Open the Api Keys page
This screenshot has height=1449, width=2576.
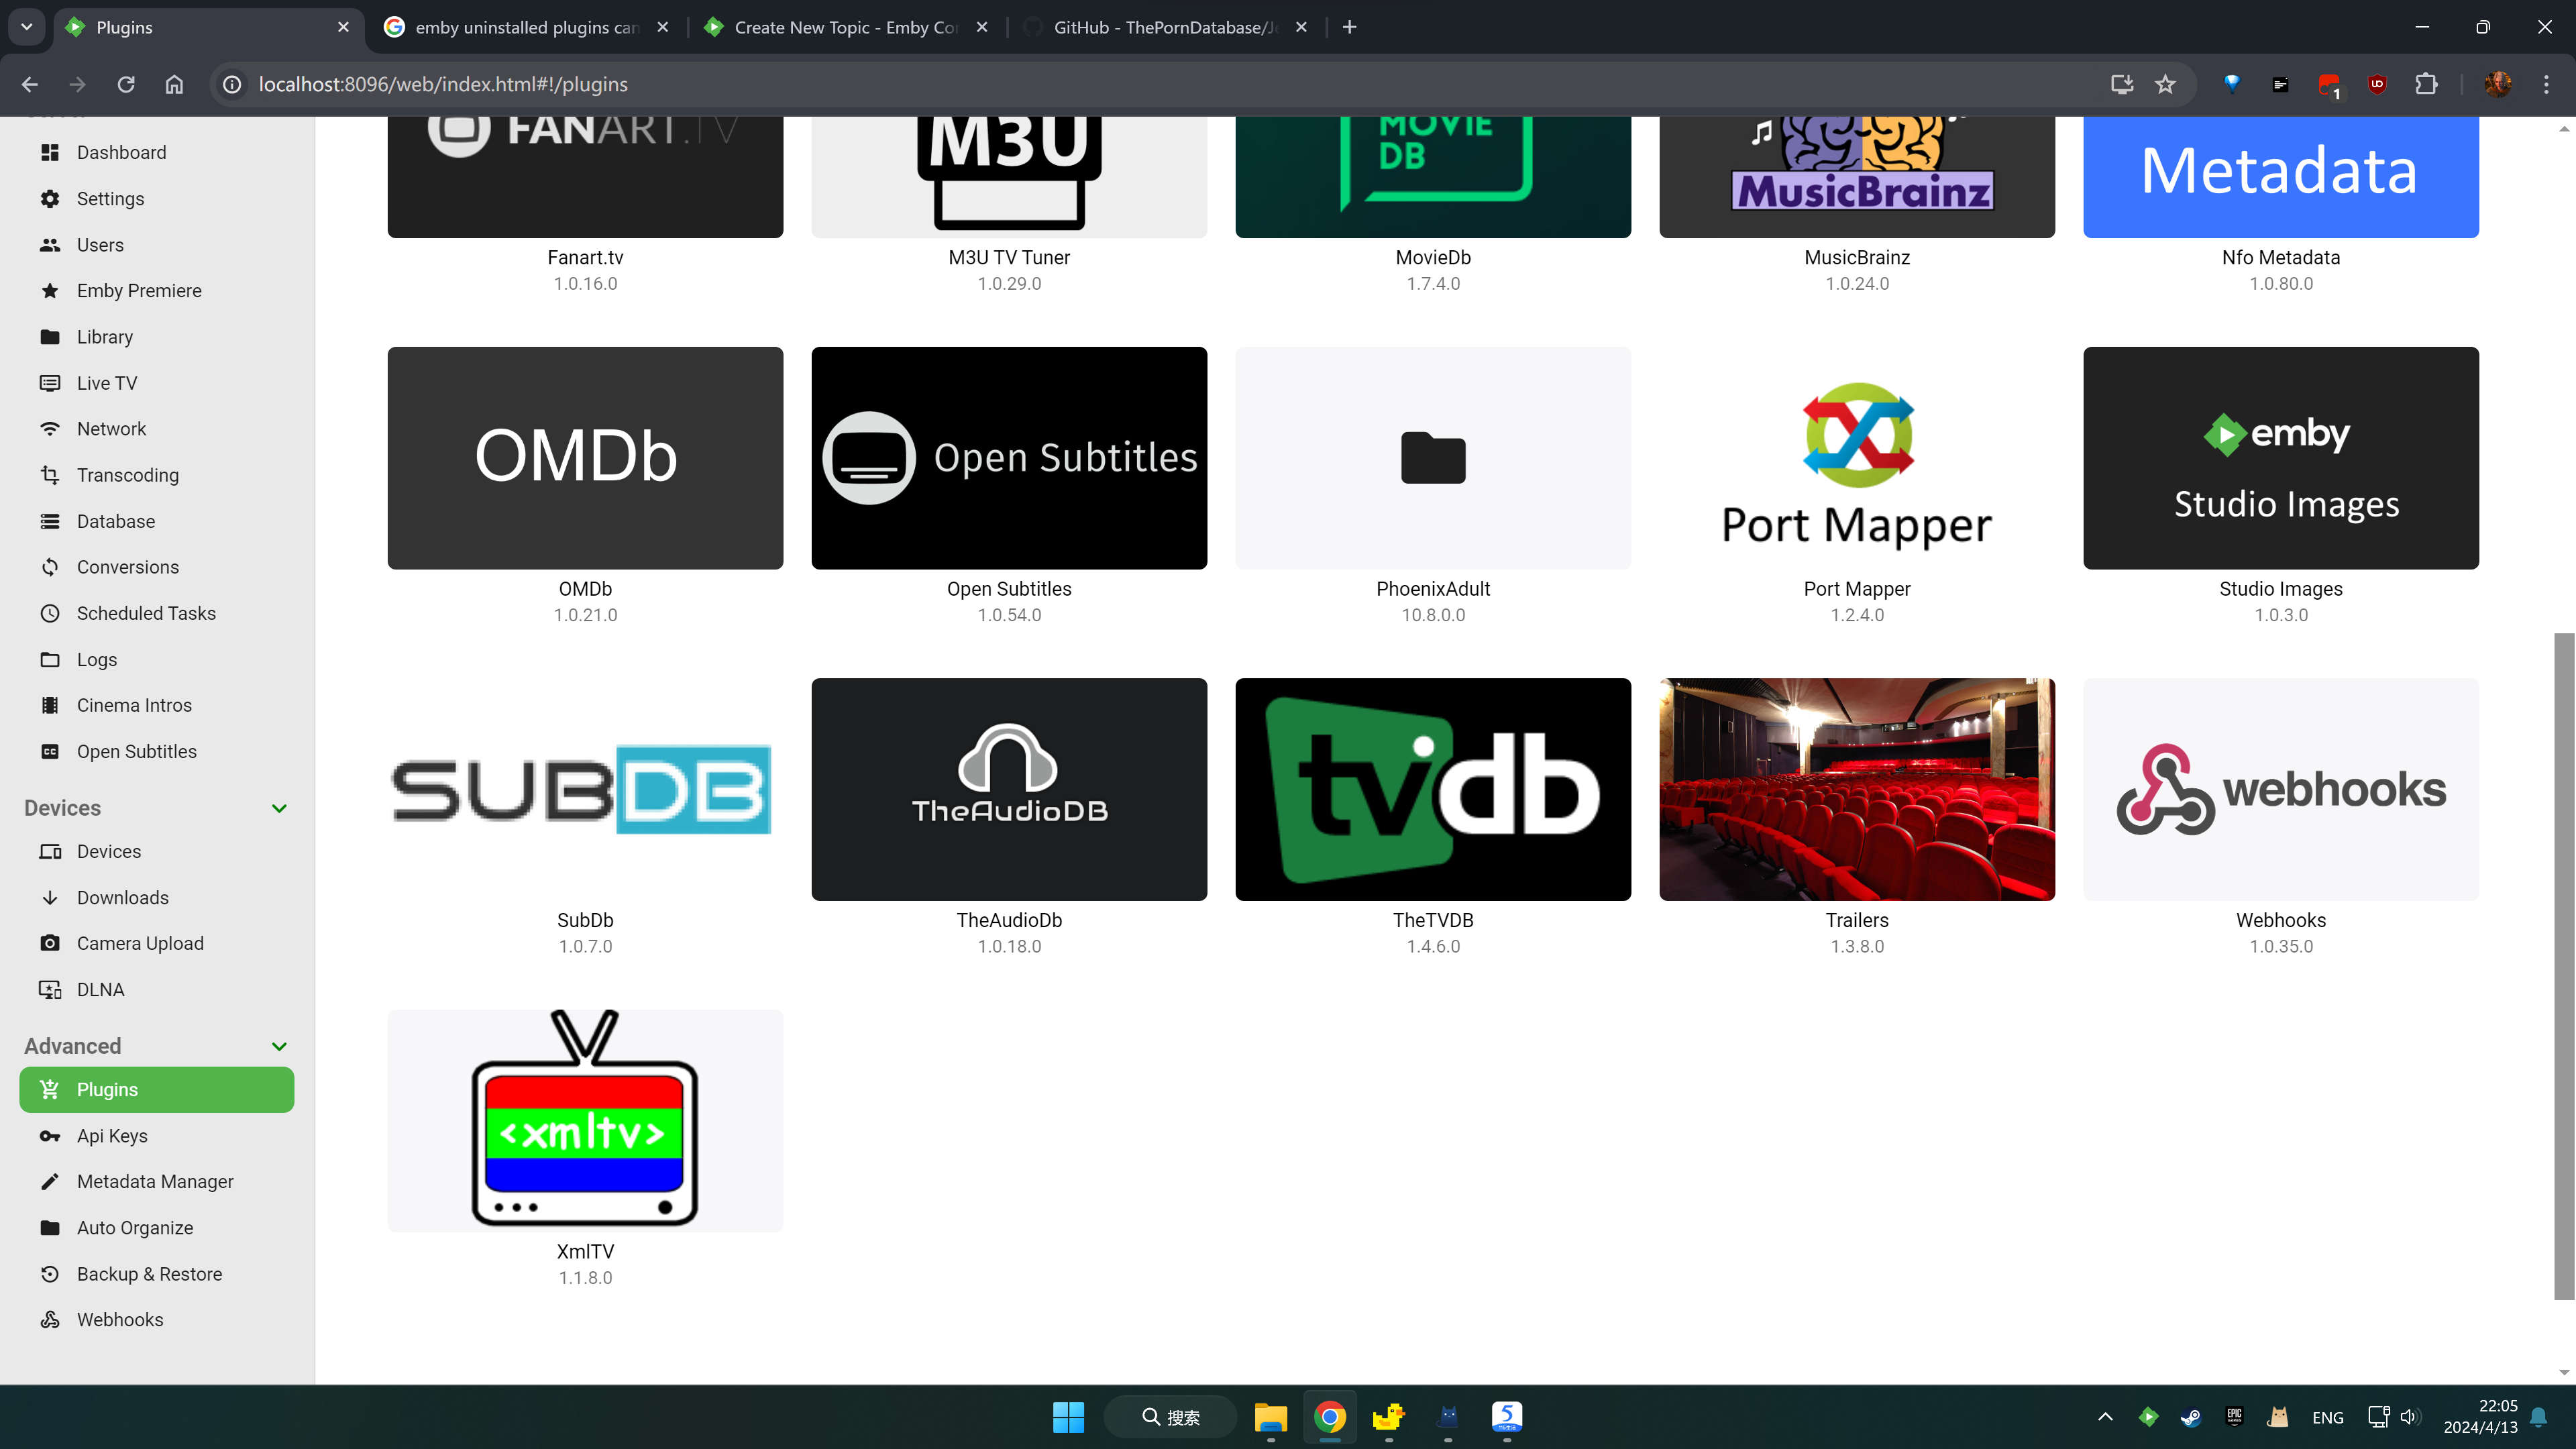pyautogui.click(x=111, y=1135)
